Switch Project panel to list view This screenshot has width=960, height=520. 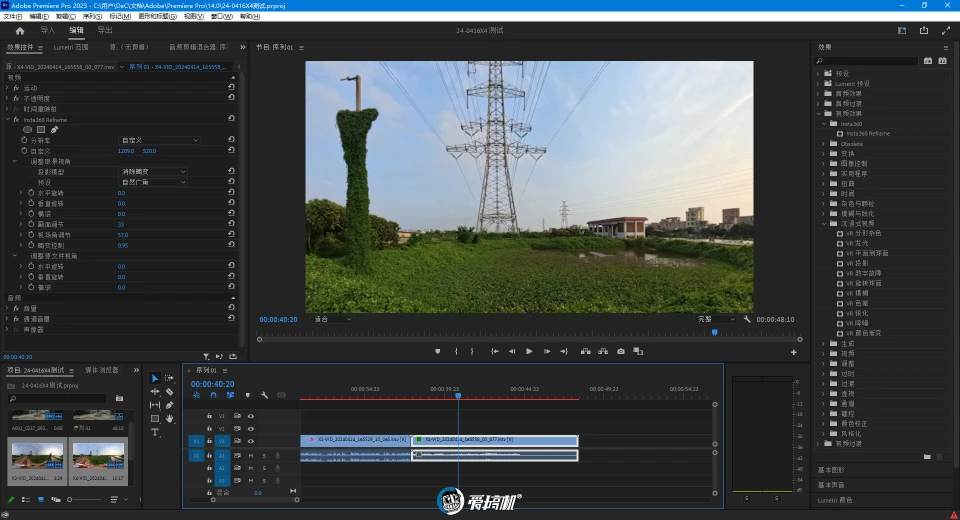(x=26, y=500)
